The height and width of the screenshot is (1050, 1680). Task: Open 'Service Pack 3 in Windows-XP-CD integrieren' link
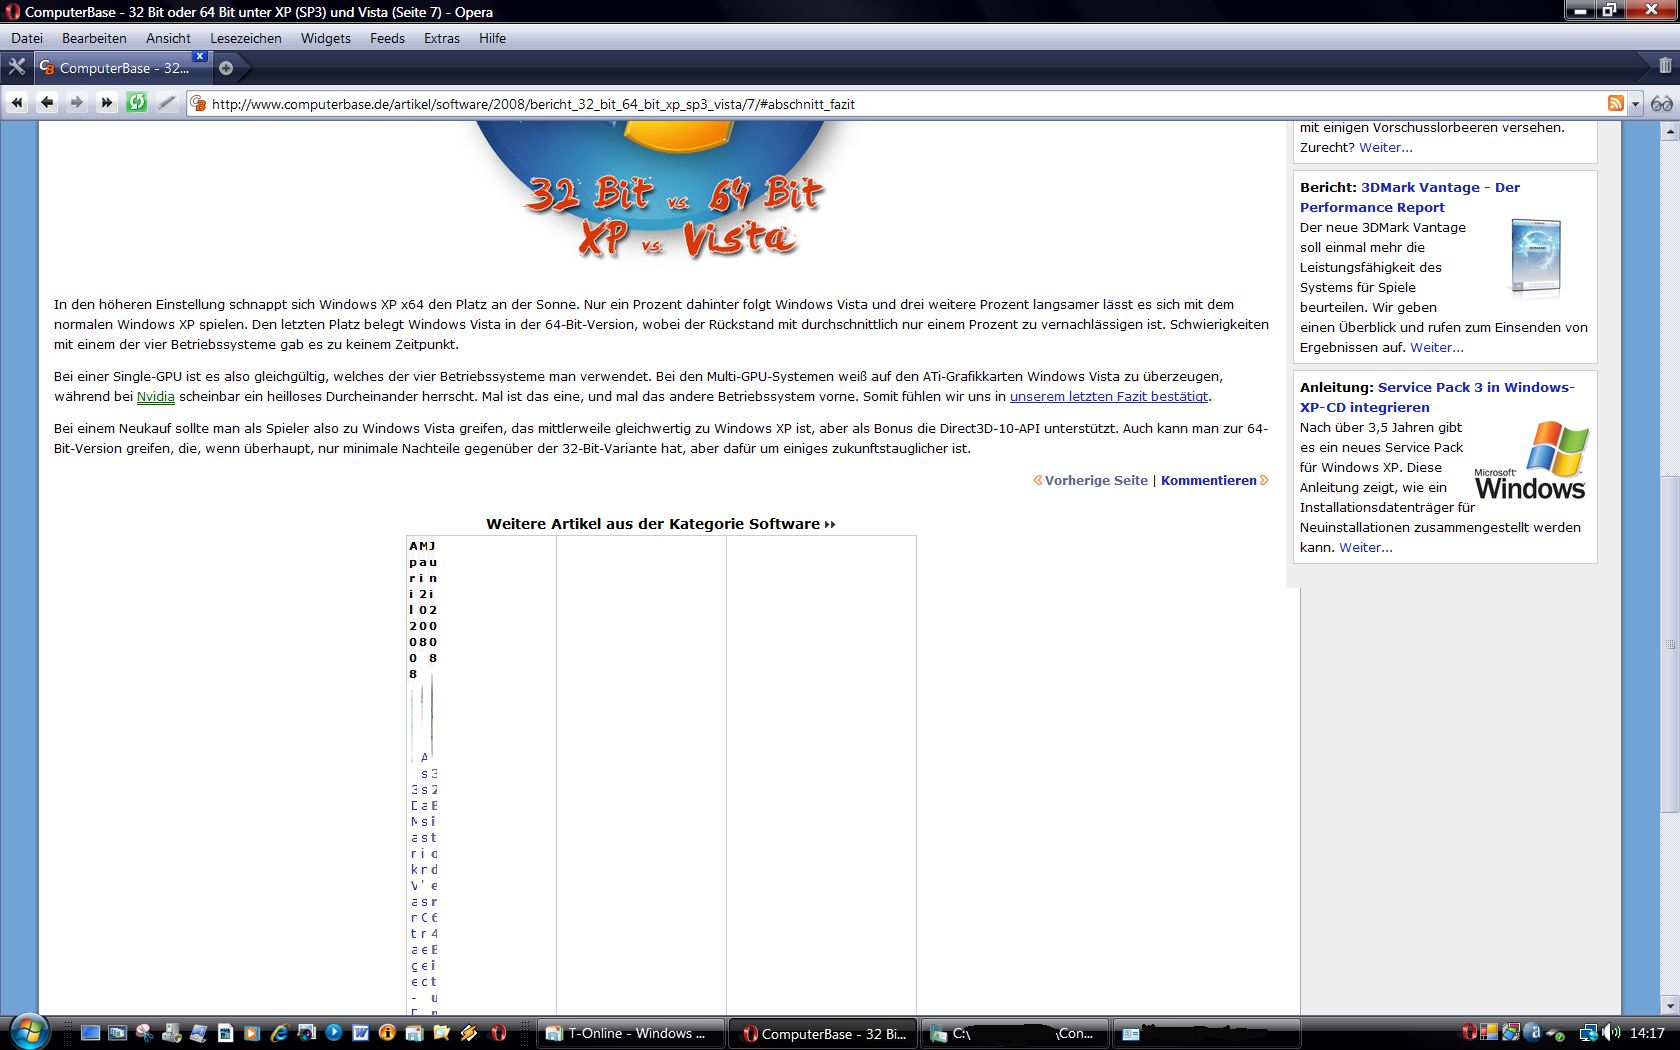tap(1437, 397)
